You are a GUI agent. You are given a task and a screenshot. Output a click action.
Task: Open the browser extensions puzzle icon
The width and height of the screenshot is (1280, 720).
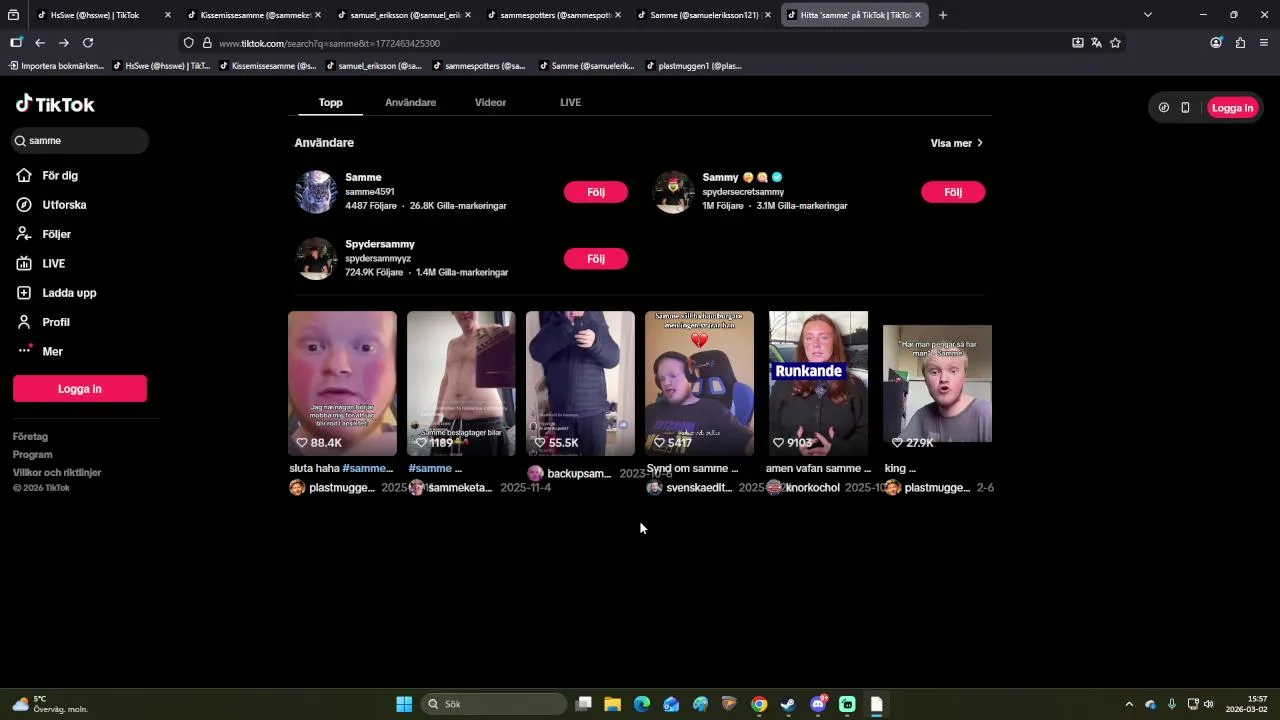(x=1240, y=43)
